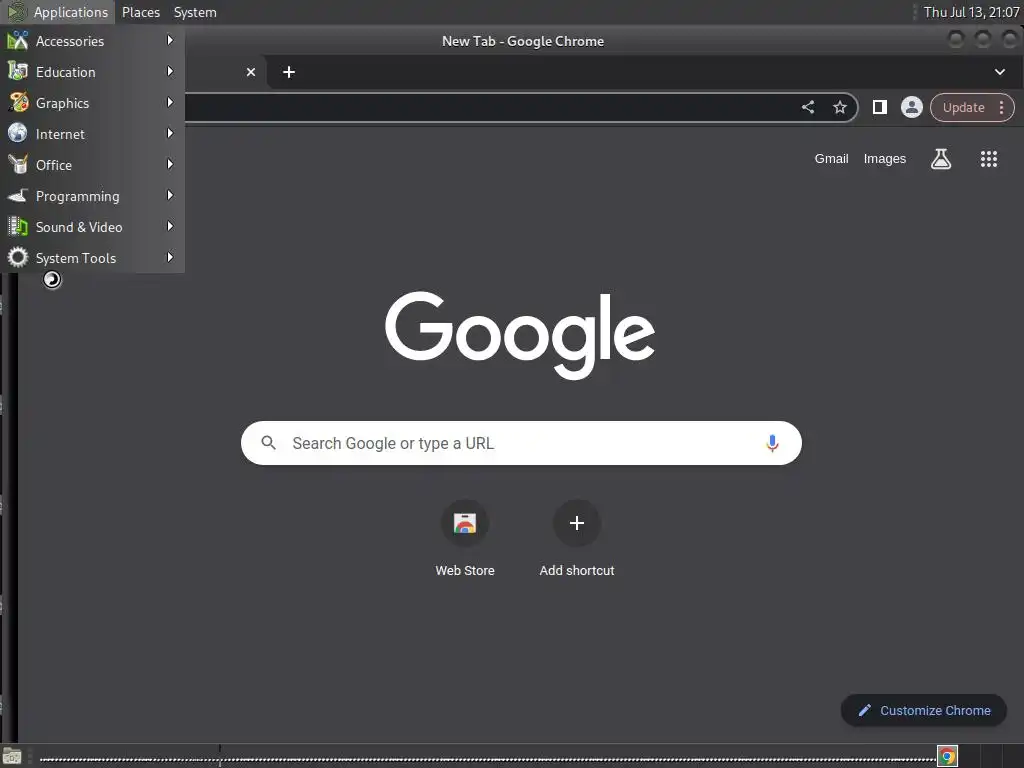Click the clock showing Thu Jul 13, 21:07

tap(971, 12)
